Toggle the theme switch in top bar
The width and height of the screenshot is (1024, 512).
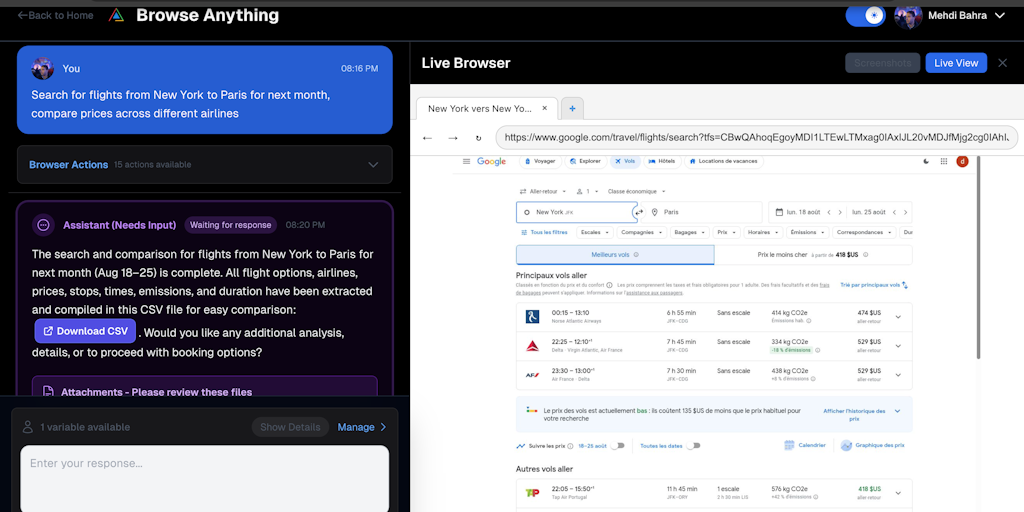pos(865,15)
